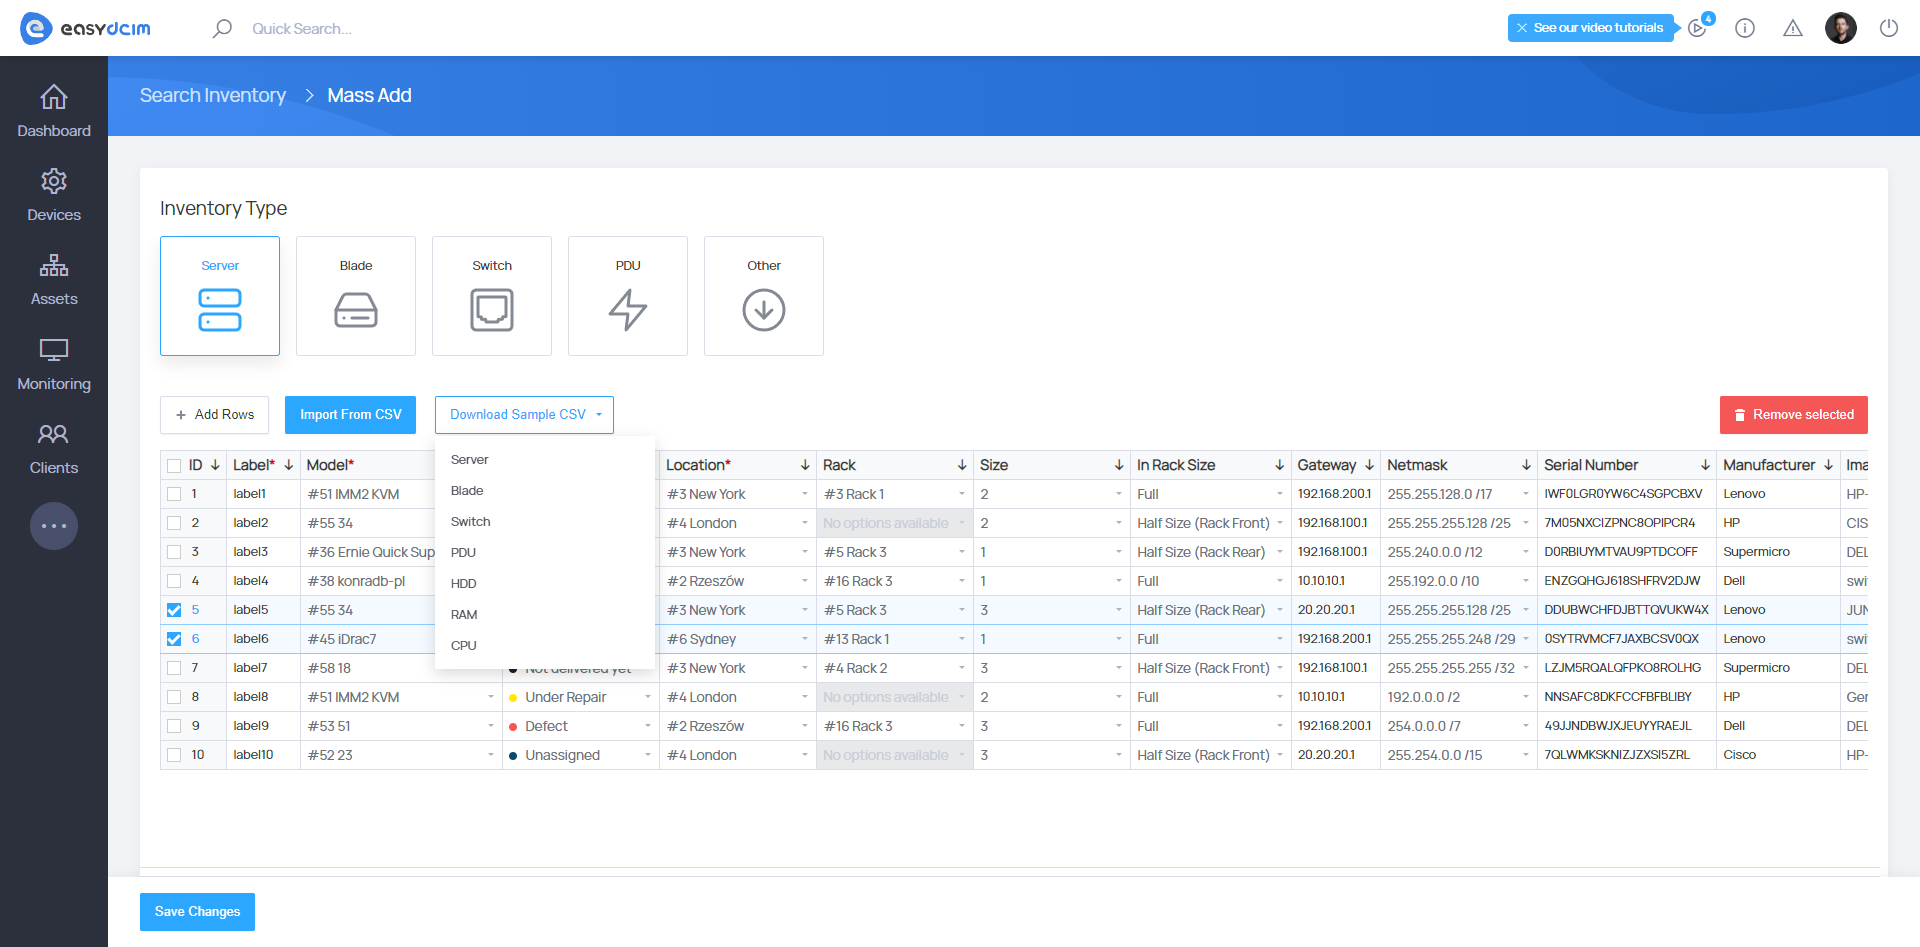Open video tutorials play icon

click(x=1697, y=28)
